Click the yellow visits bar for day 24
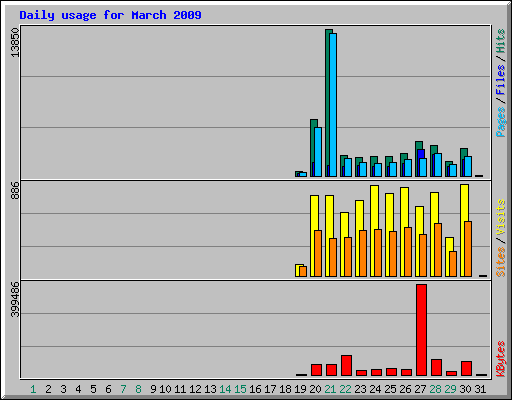 coord(373,231)
